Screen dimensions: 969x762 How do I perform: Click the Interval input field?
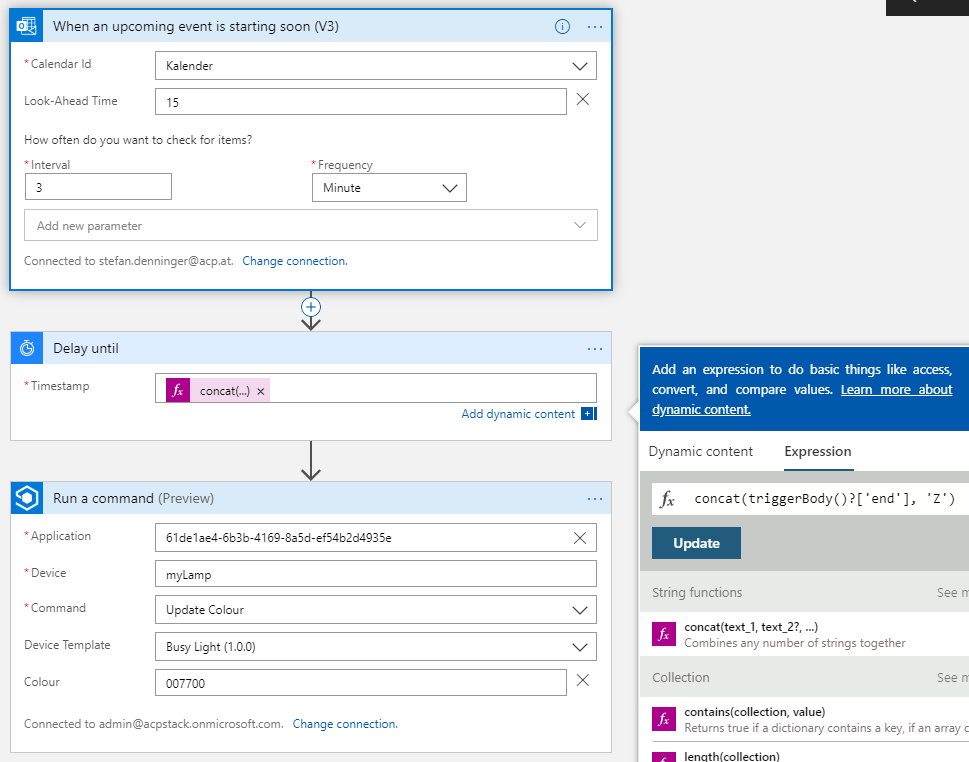point(98,187)
